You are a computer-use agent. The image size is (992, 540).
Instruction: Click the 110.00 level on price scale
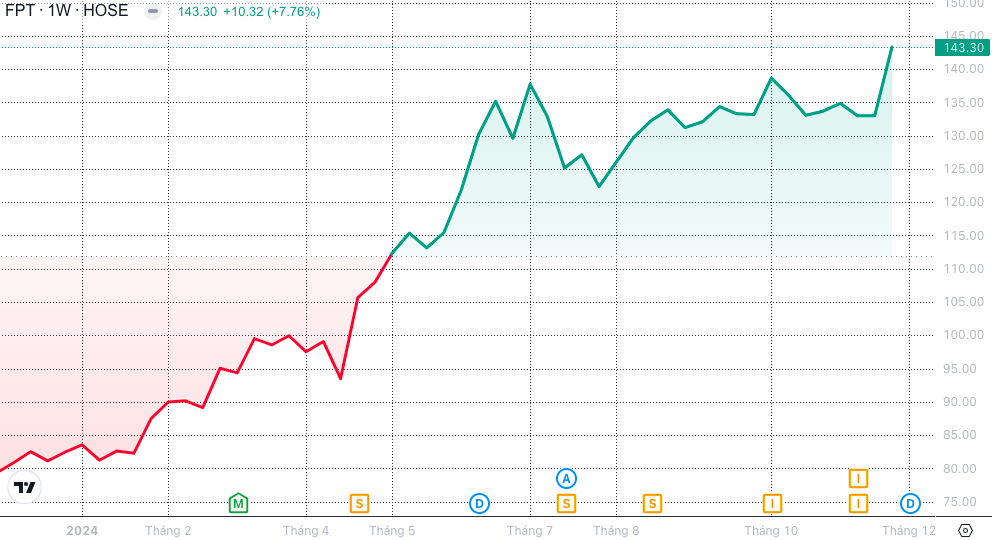pyautogui.click(x=962, y=269)
